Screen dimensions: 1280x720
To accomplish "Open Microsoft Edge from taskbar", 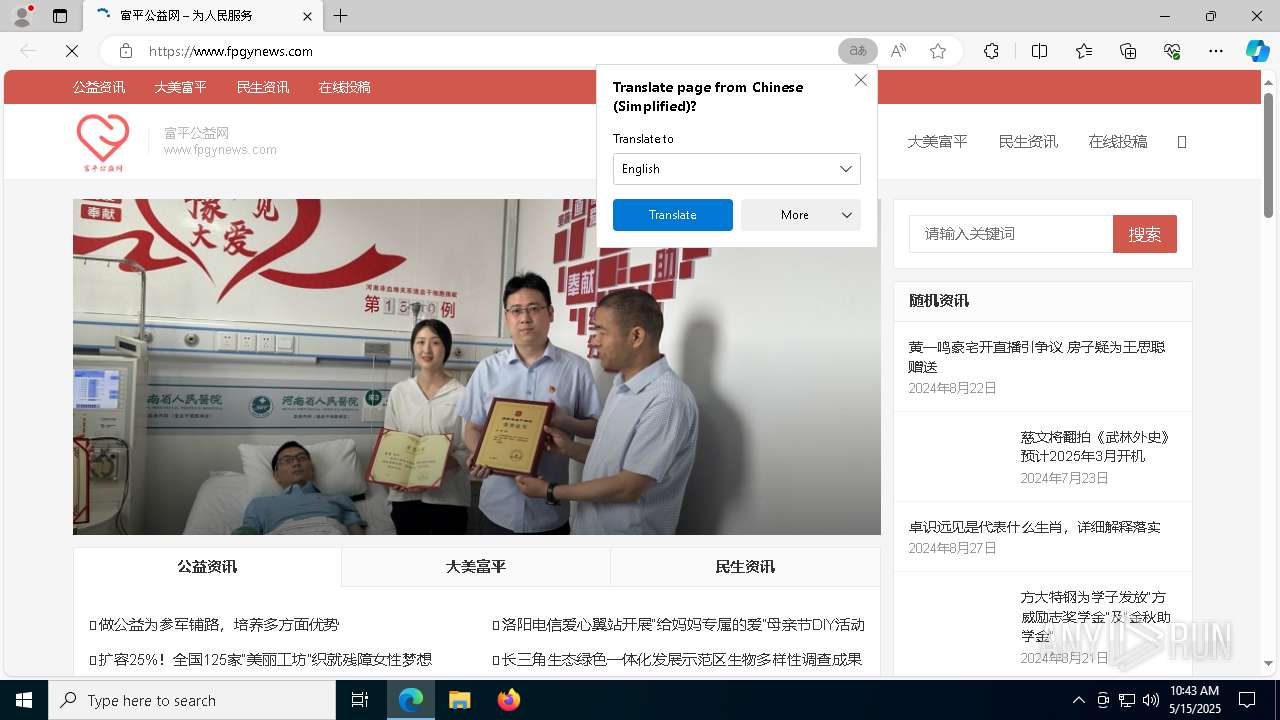I will click(411, 700).
